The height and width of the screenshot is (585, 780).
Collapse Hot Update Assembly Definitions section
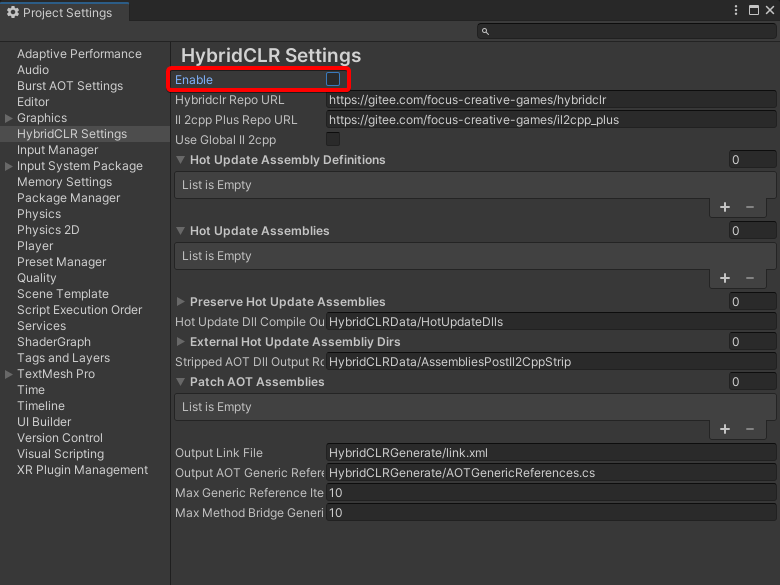(181, 160)
